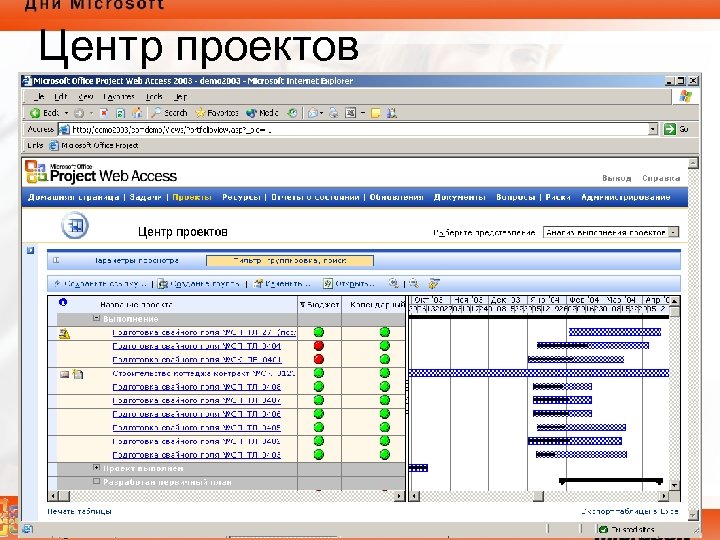Viewport: 720px width, 540px height.
Task: Click 'Trusted sites' zone in status bar
Action: 627,529
